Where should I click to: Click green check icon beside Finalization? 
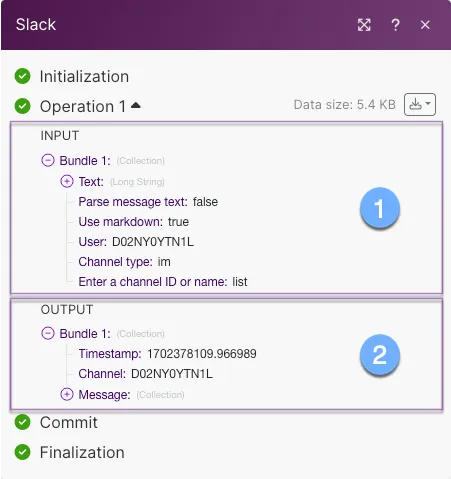pos(22,452)
